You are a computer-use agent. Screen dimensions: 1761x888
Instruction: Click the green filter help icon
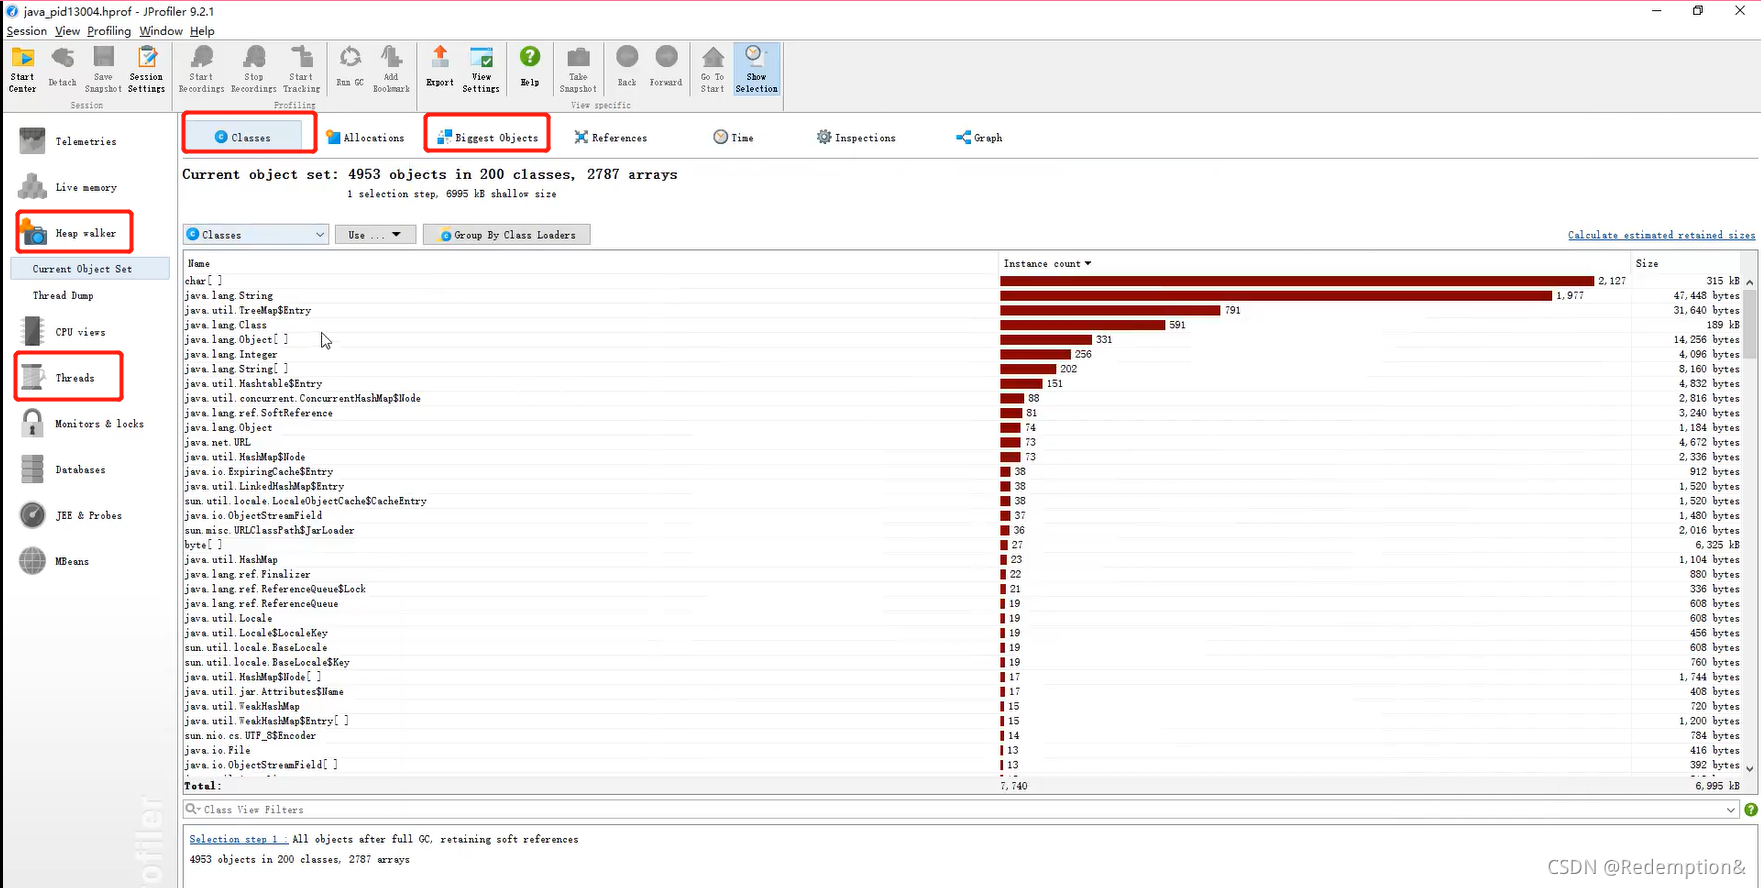tap(1751, 810)
